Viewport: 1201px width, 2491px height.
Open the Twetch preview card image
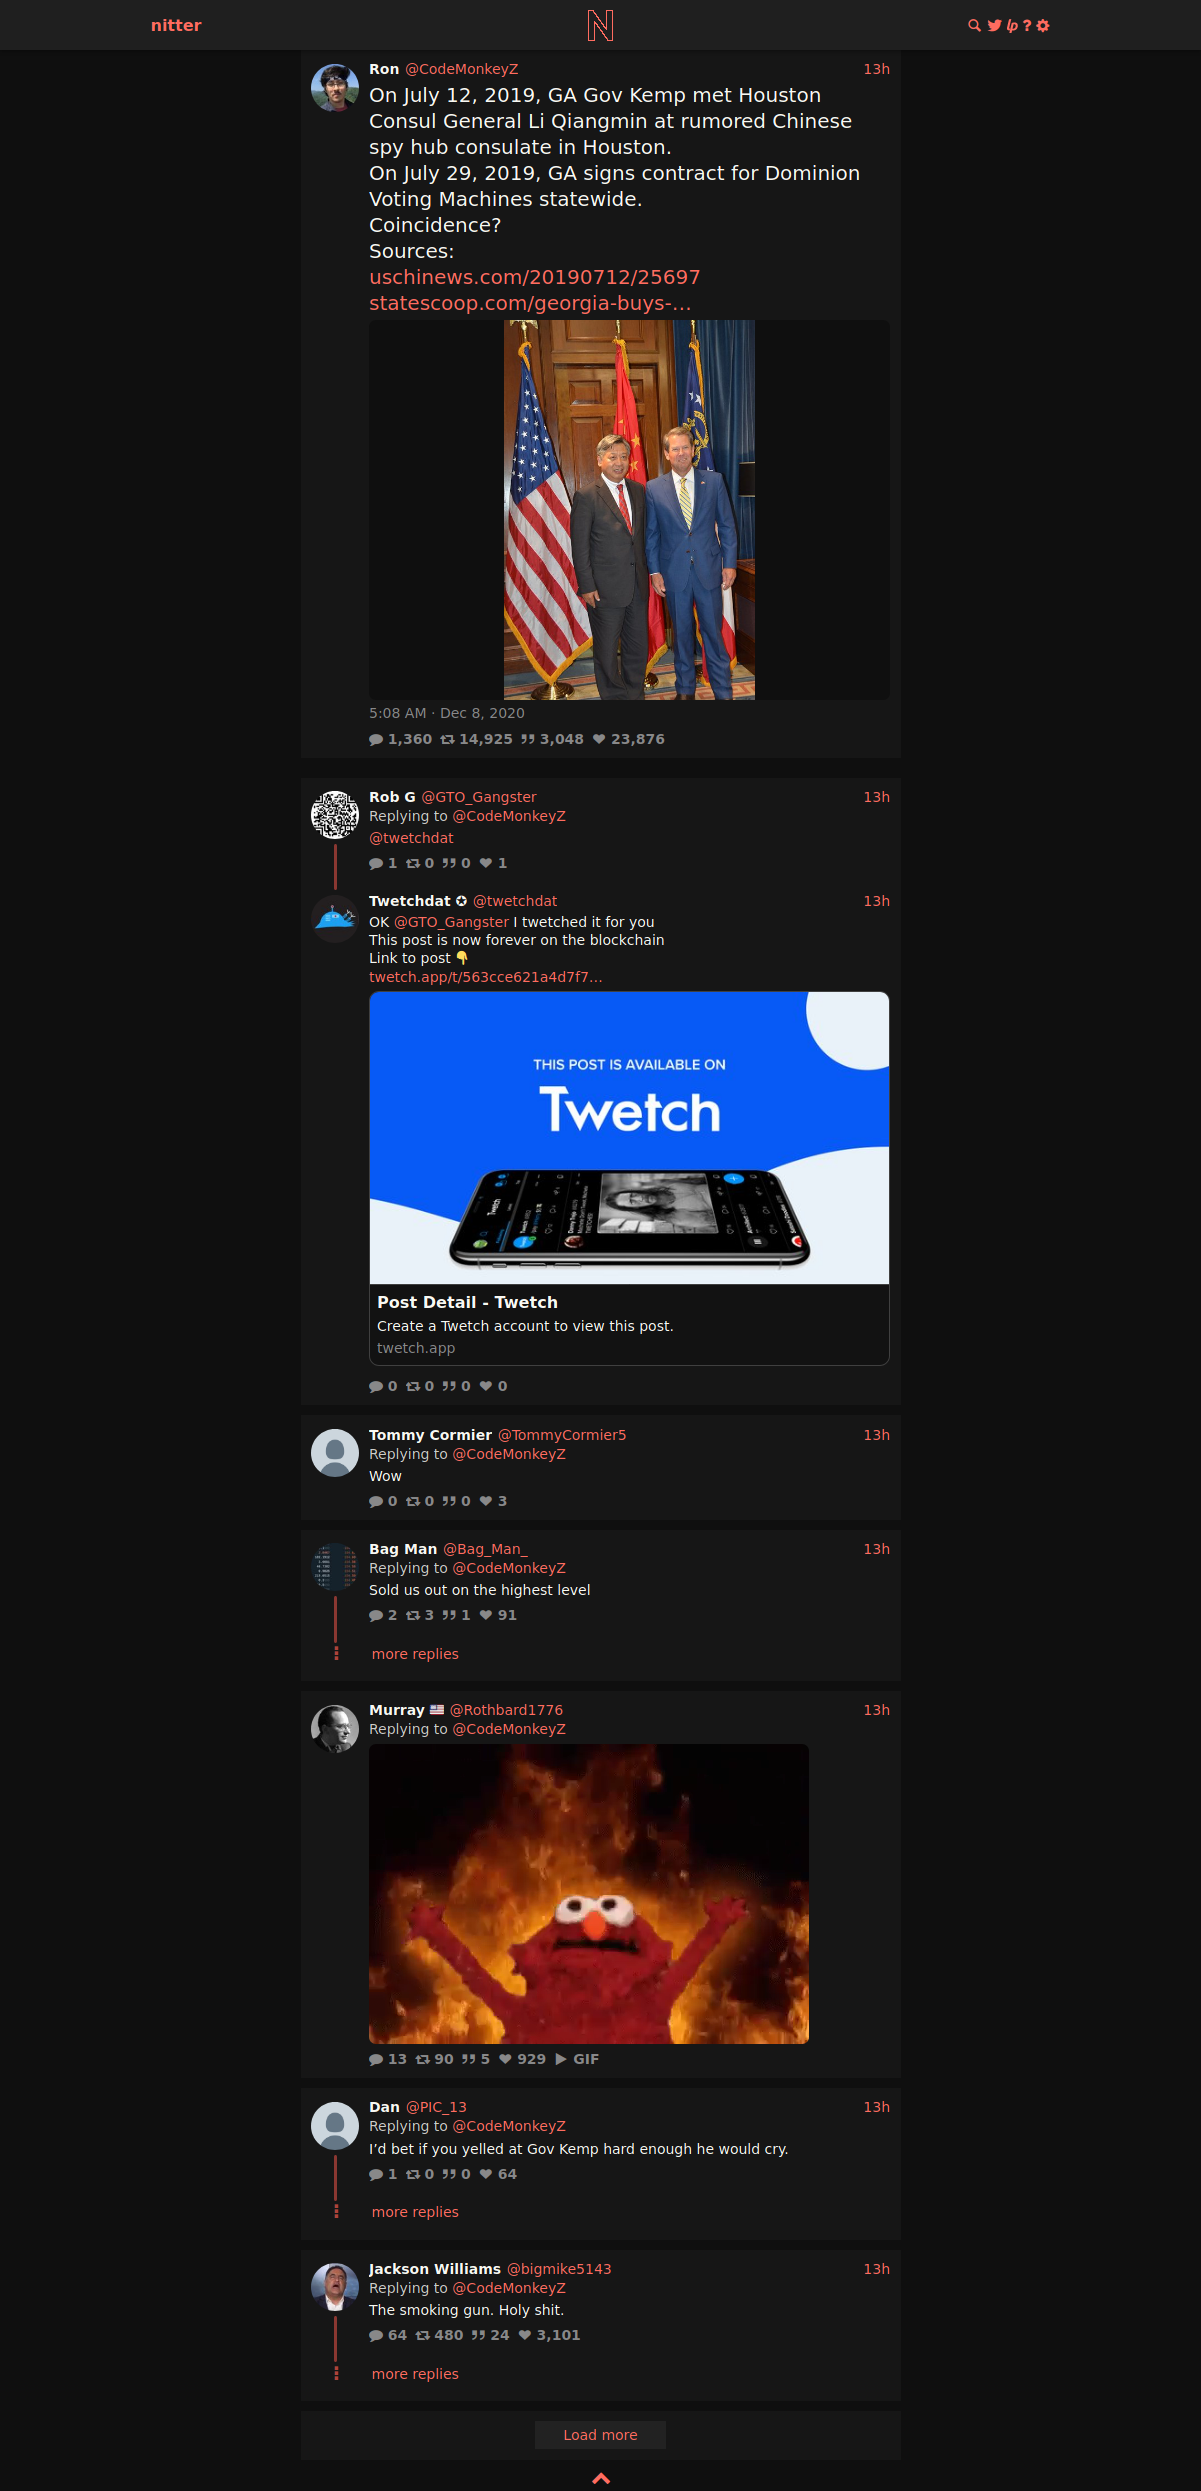(629, 1138)
